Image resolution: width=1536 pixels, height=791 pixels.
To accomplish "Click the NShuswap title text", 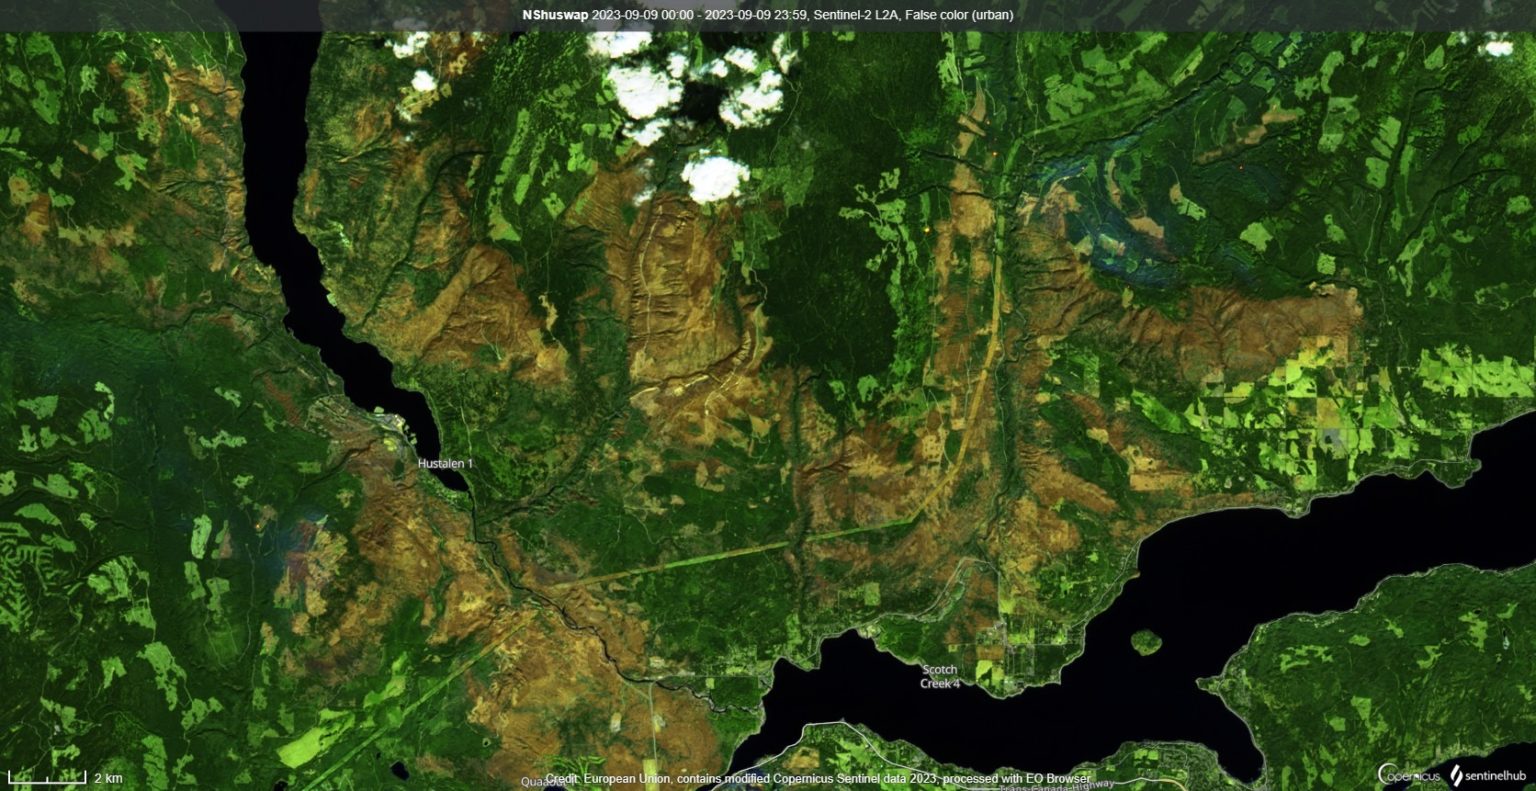I will 554,15.
